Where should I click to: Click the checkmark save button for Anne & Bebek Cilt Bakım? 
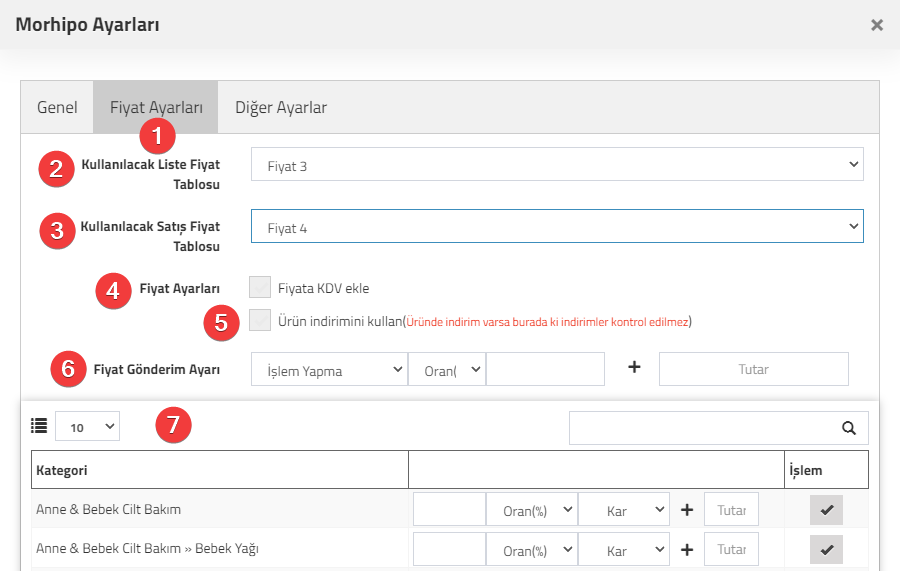point(827,510)
